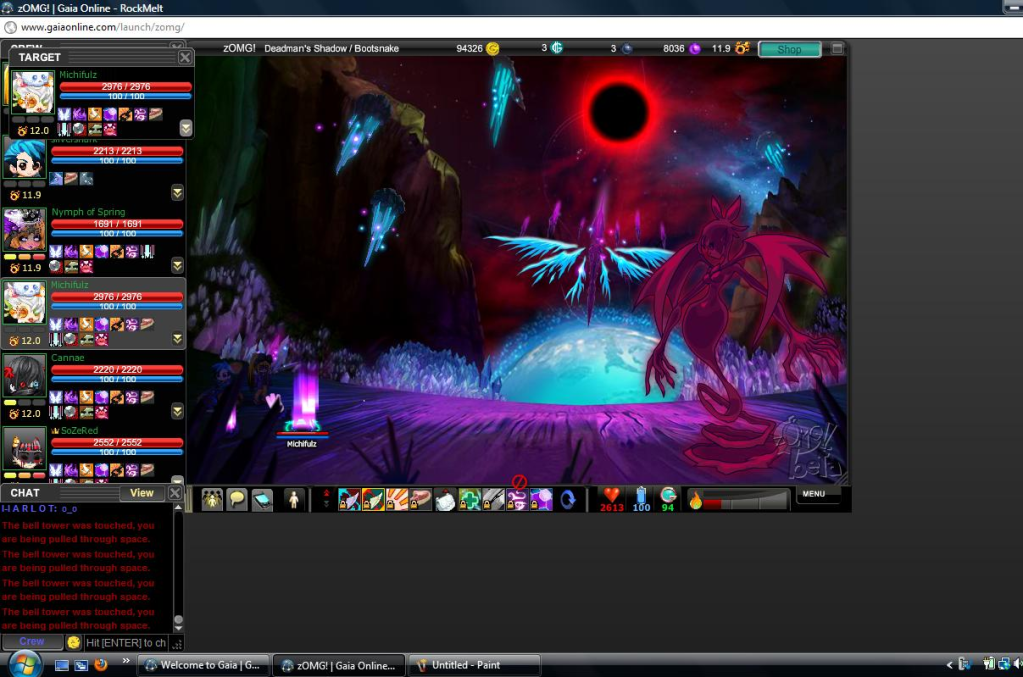Open the blue map/PDA icon in action bar

262,500
